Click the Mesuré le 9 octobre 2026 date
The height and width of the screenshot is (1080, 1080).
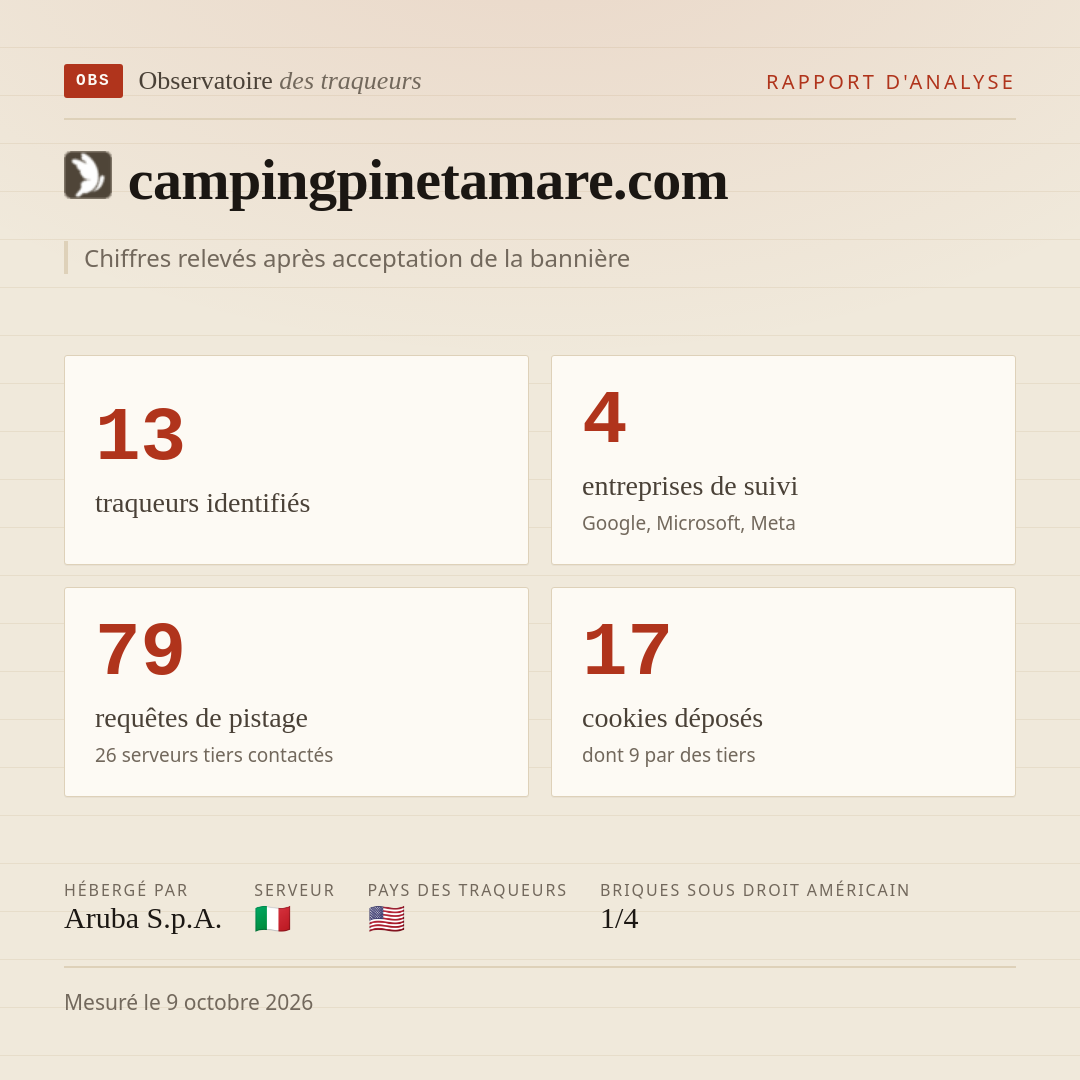click(x=189, y=1002)
